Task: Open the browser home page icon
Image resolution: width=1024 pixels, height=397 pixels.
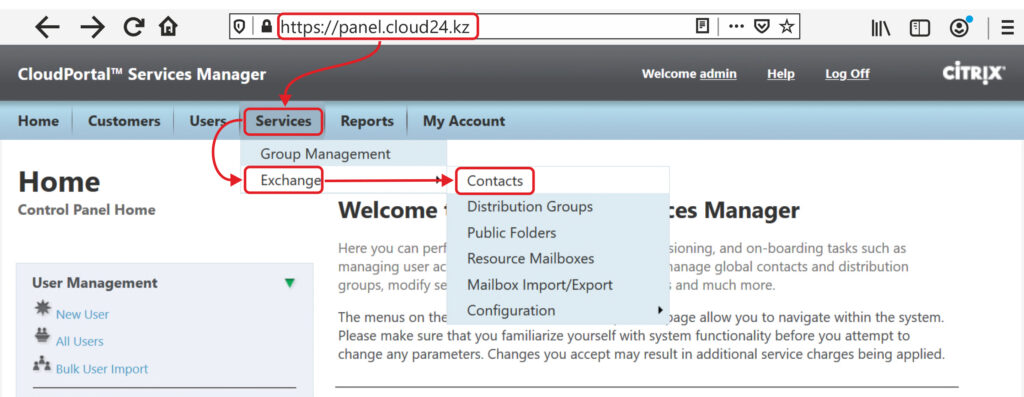Action: (x=168, y=27)
